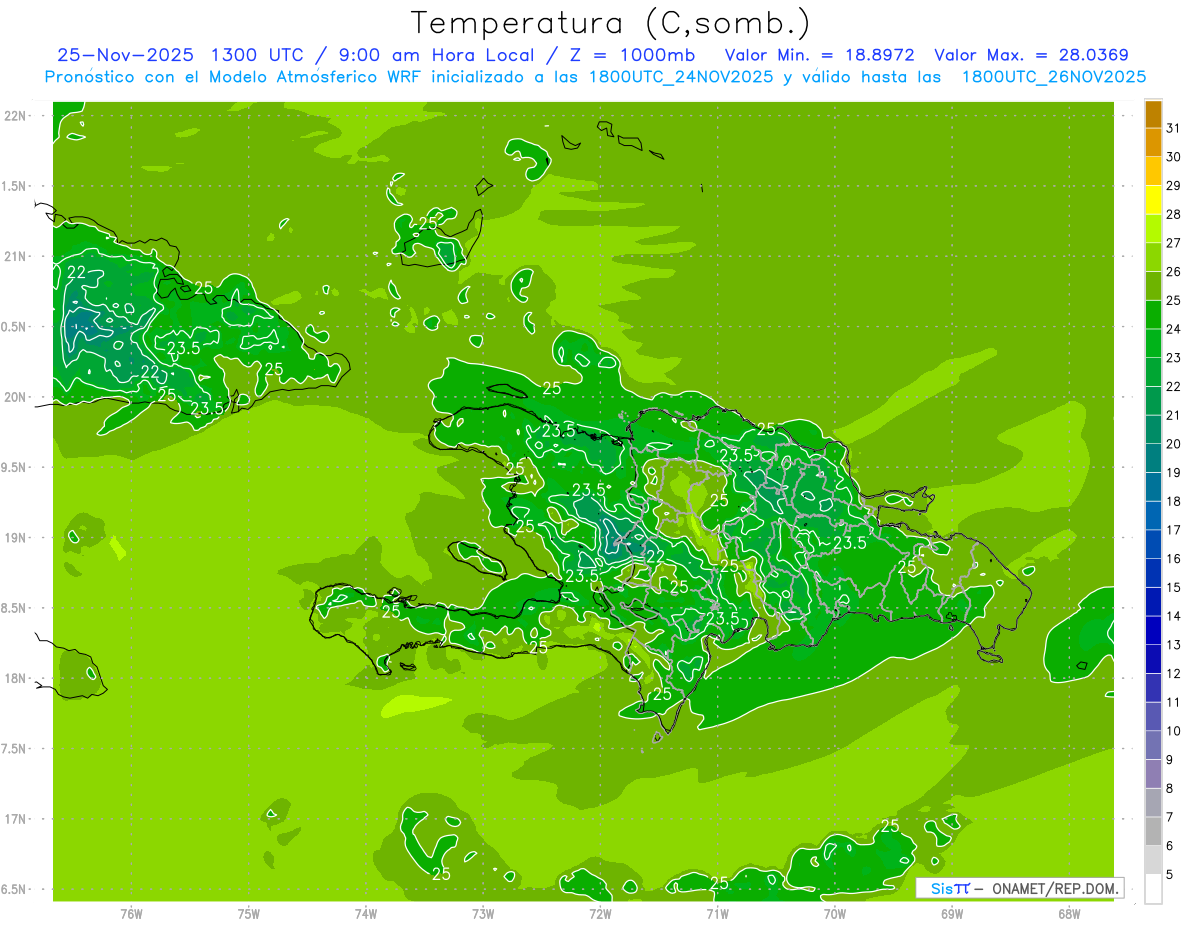The height and width of the screenshot is (927, 1200).
Task: Click the '20N' latitude axis label
Action: (x=17, y=397)
